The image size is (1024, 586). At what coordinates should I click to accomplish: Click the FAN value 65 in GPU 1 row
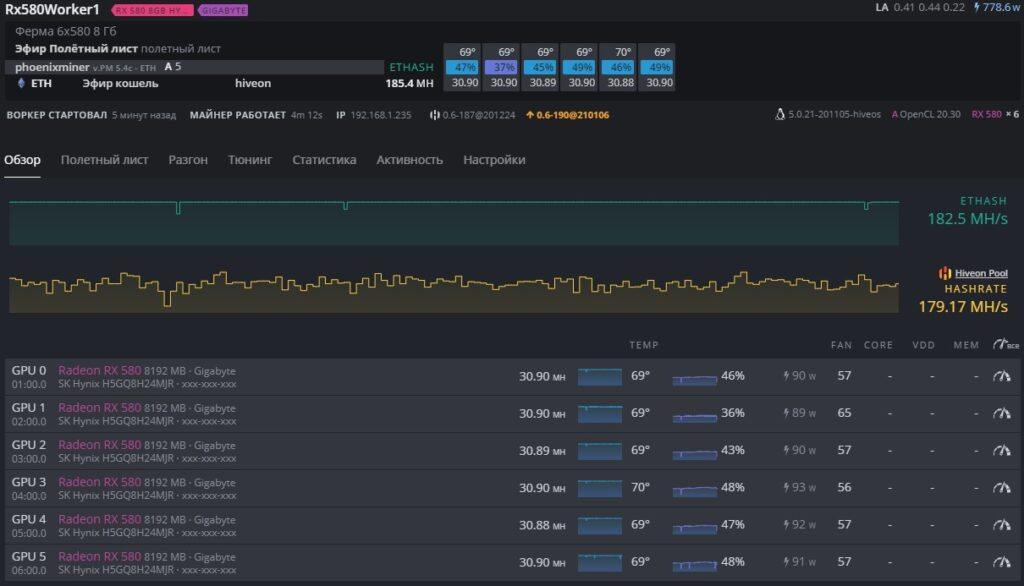(x=844, y=413)
